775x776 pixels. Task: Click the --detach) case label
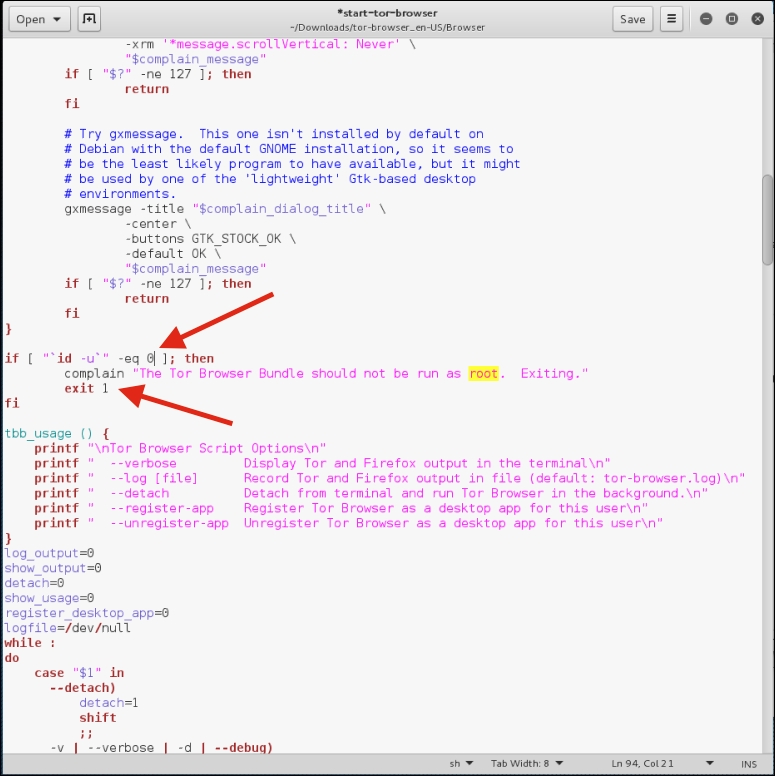(83, 688)
